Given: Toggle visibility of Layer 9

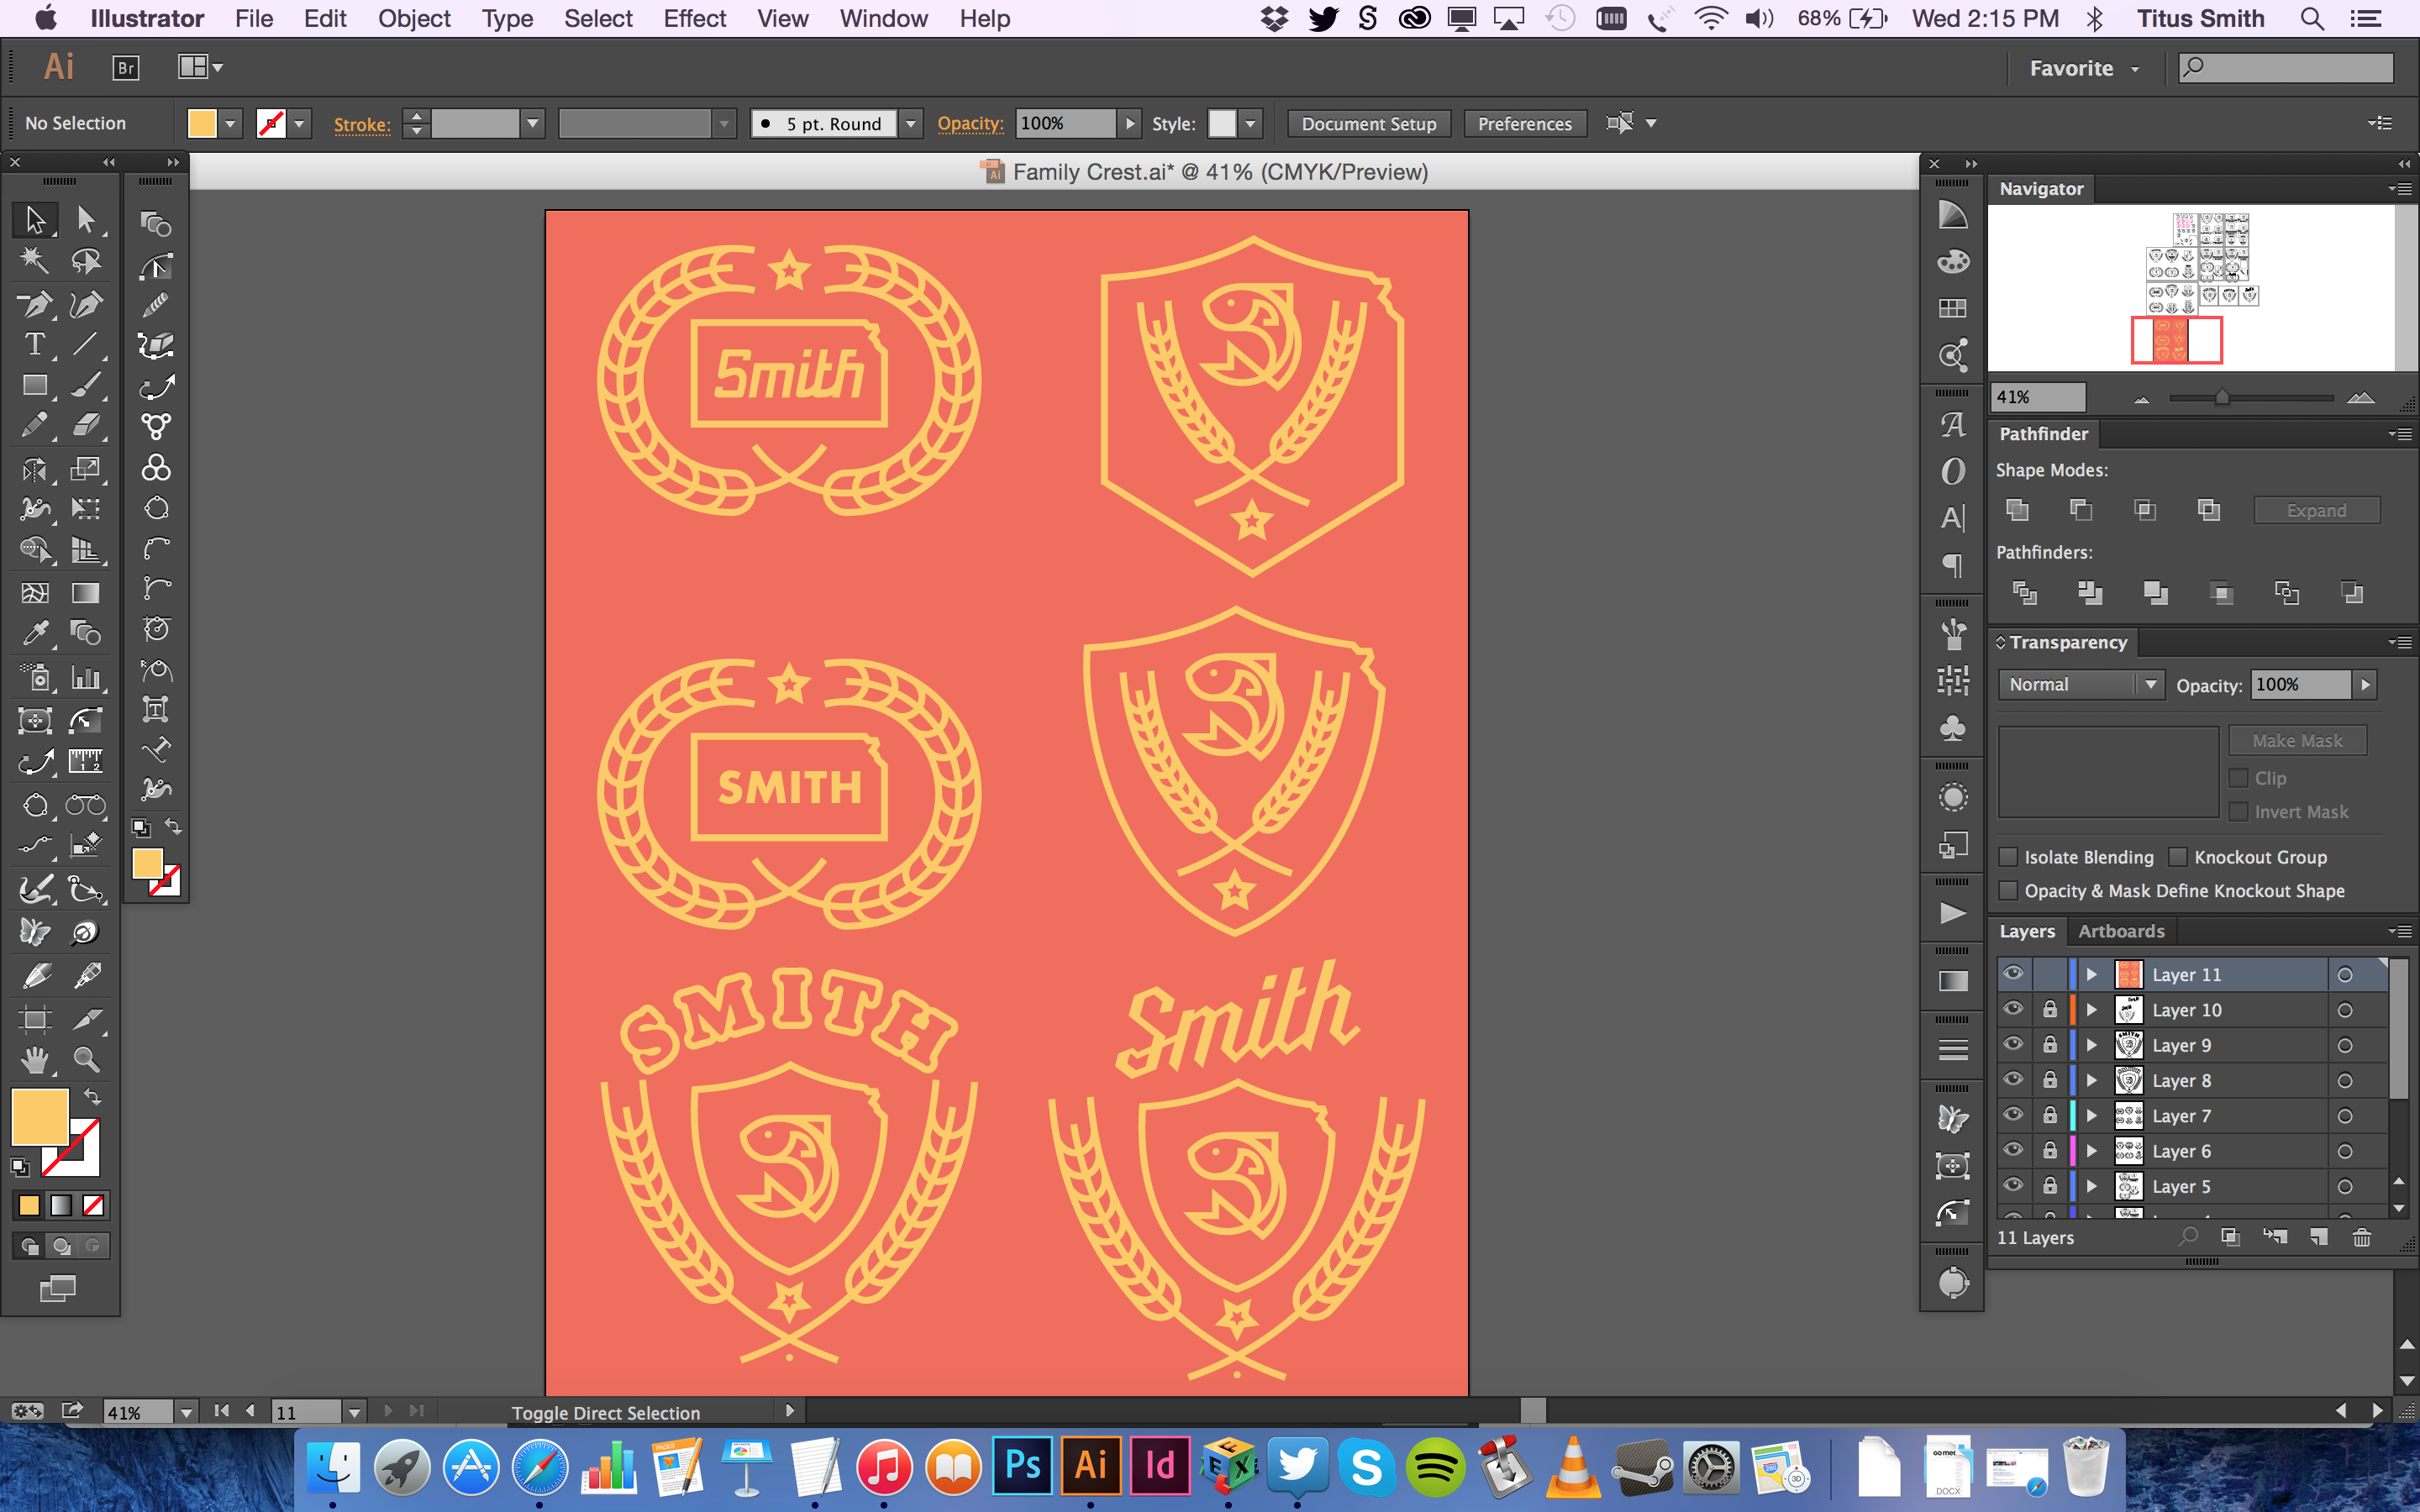Looking at the screenshot, I should (2013, 1044).
